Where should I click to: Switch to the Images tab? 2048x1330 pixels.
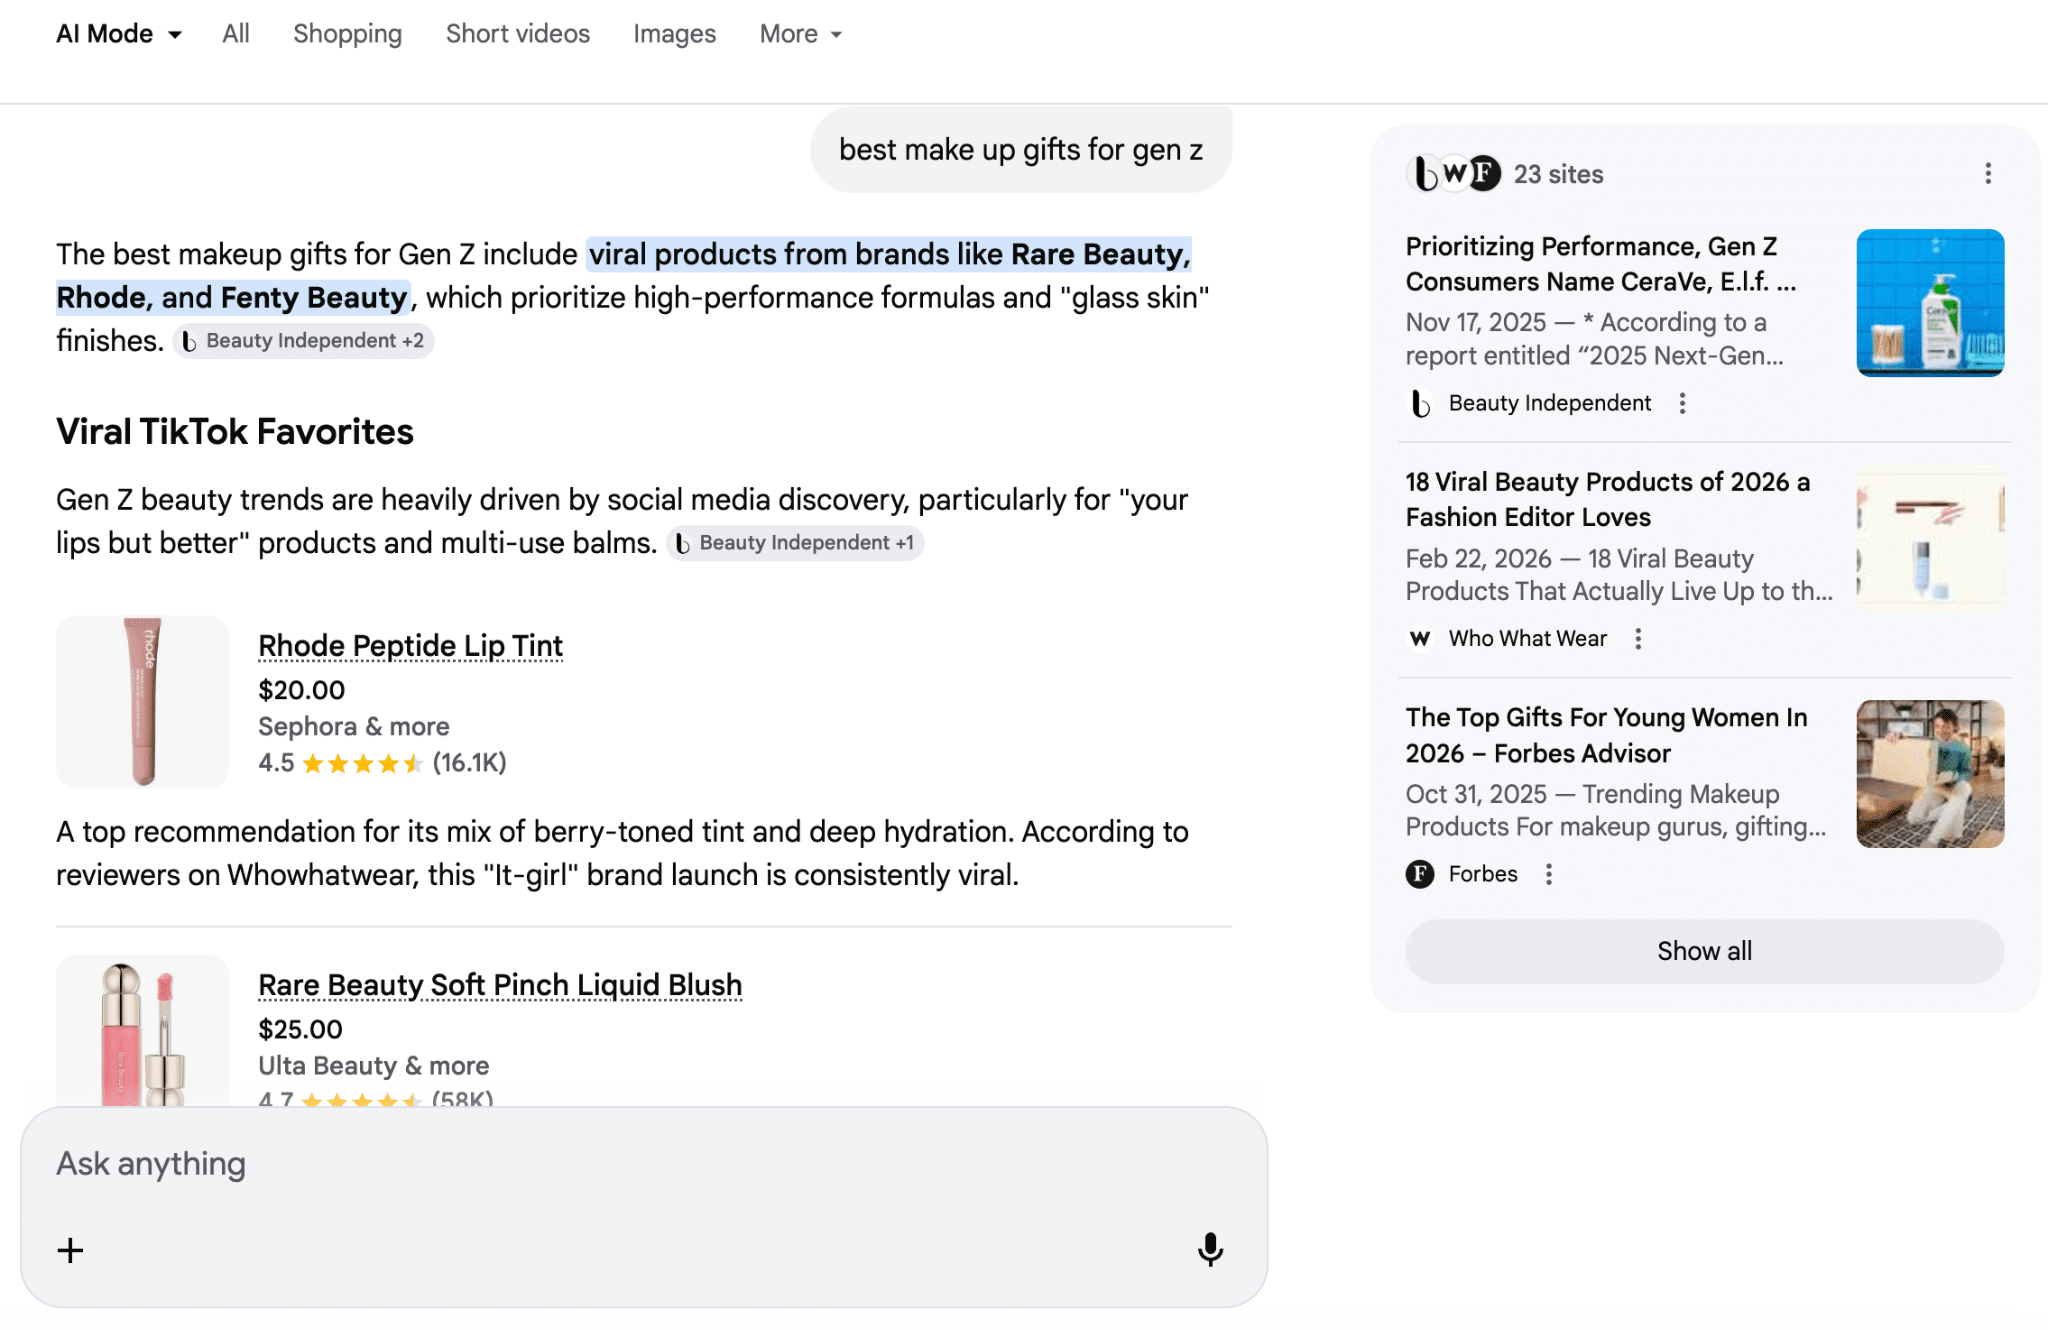tap(675, 34)
